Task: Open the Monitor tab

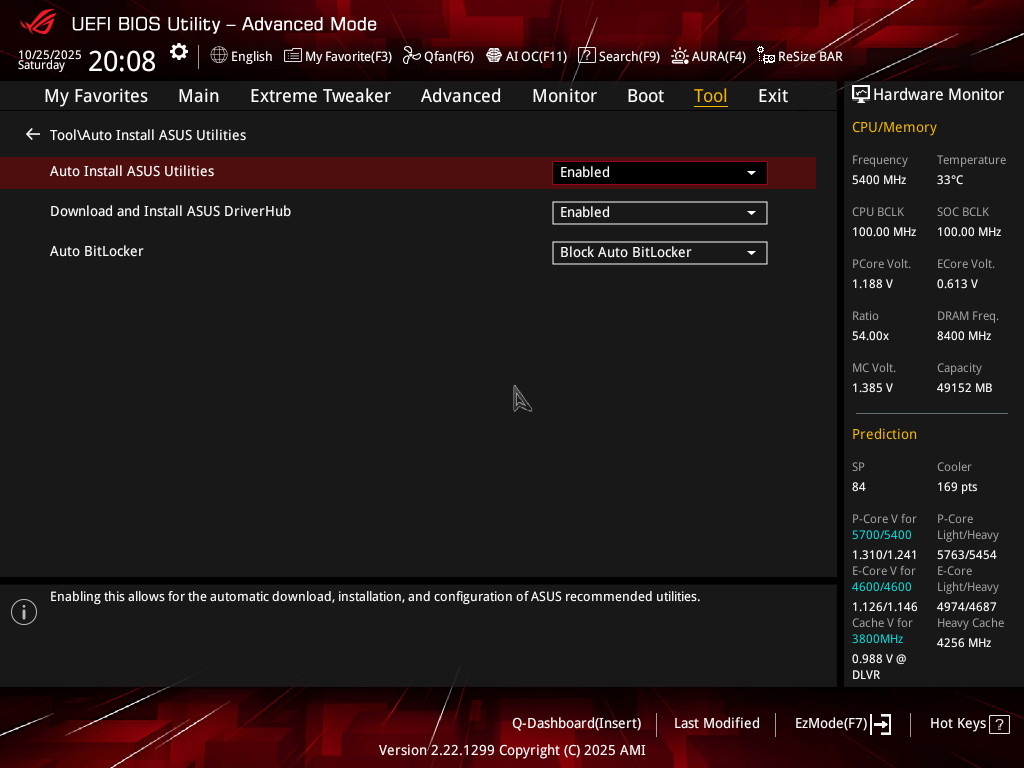Action: [x=564, y=96]
